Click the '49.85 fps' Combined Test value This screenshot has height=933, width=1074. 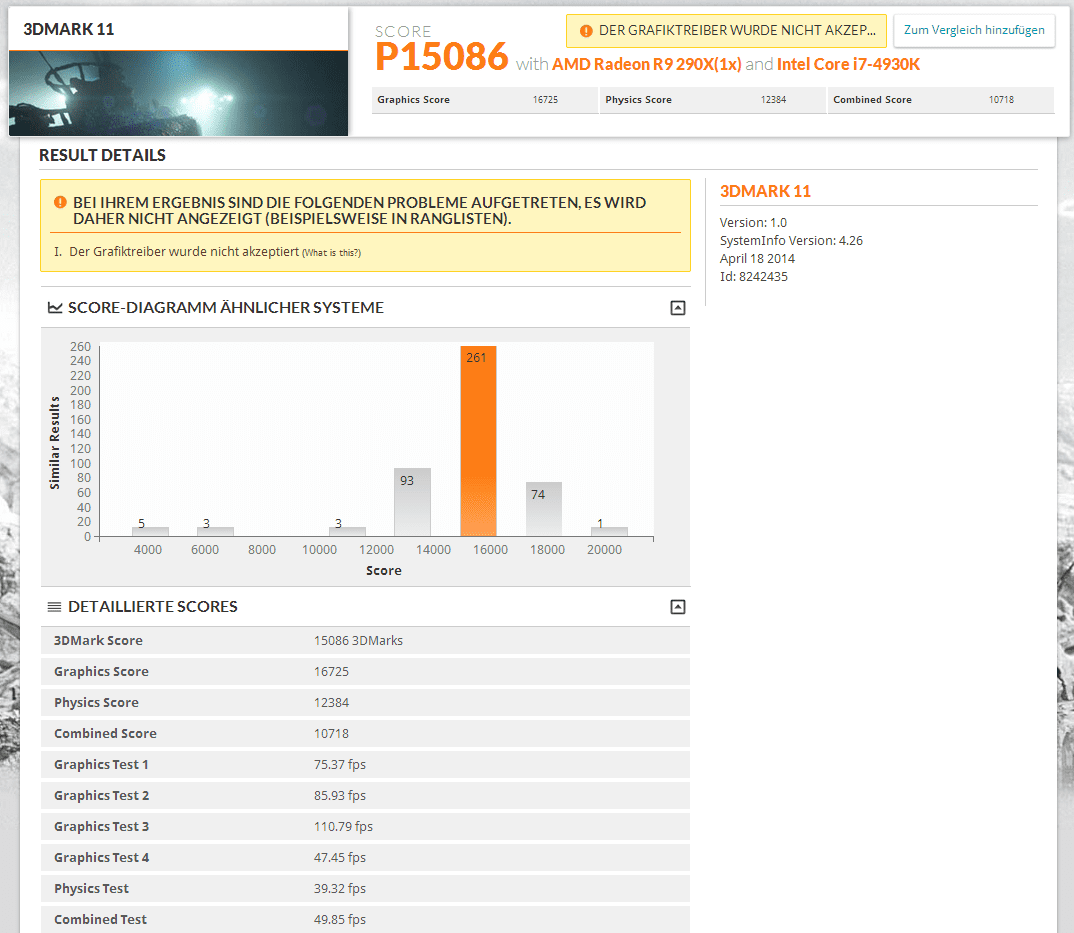pos(340,919)
